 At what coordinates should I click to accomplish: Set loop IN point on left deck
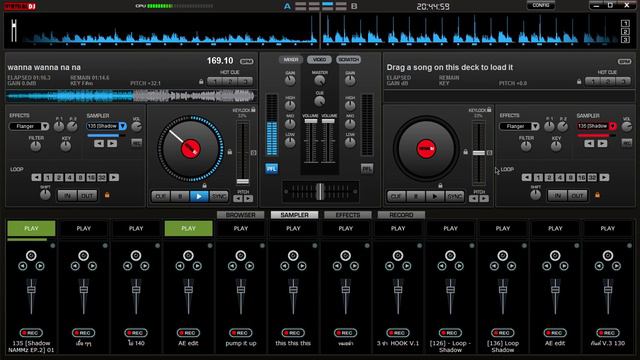(67, 196)
